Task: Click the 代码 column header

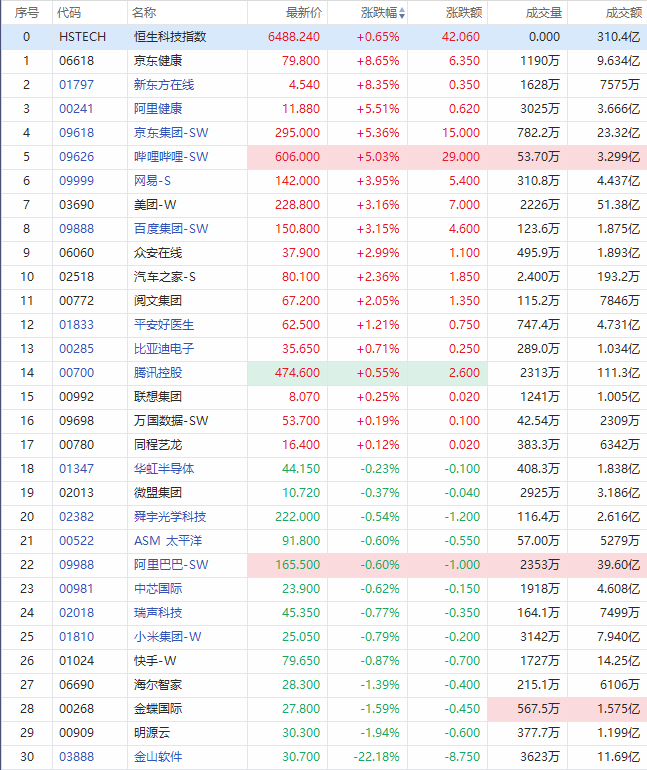Action: [69, 13]
